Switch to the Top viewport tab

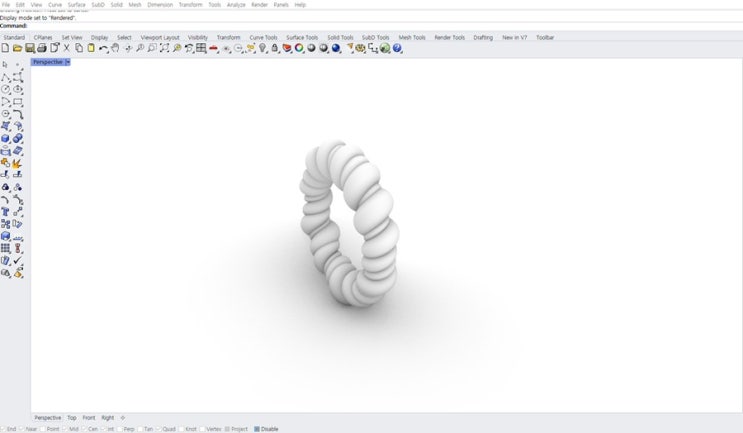tap(72, 418)
